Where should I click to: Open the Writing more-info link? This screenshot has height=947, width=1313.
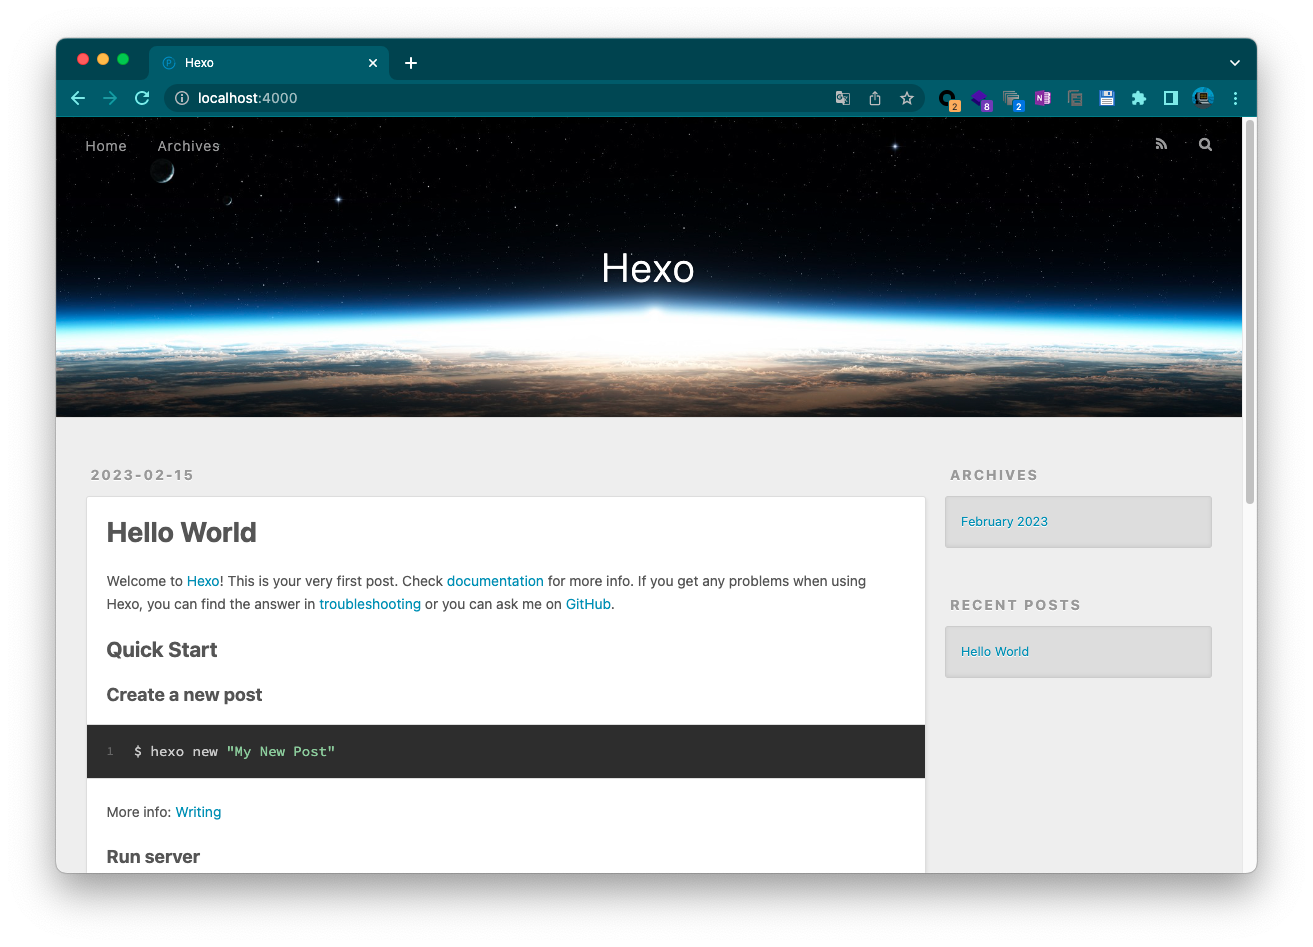point(198,812)
